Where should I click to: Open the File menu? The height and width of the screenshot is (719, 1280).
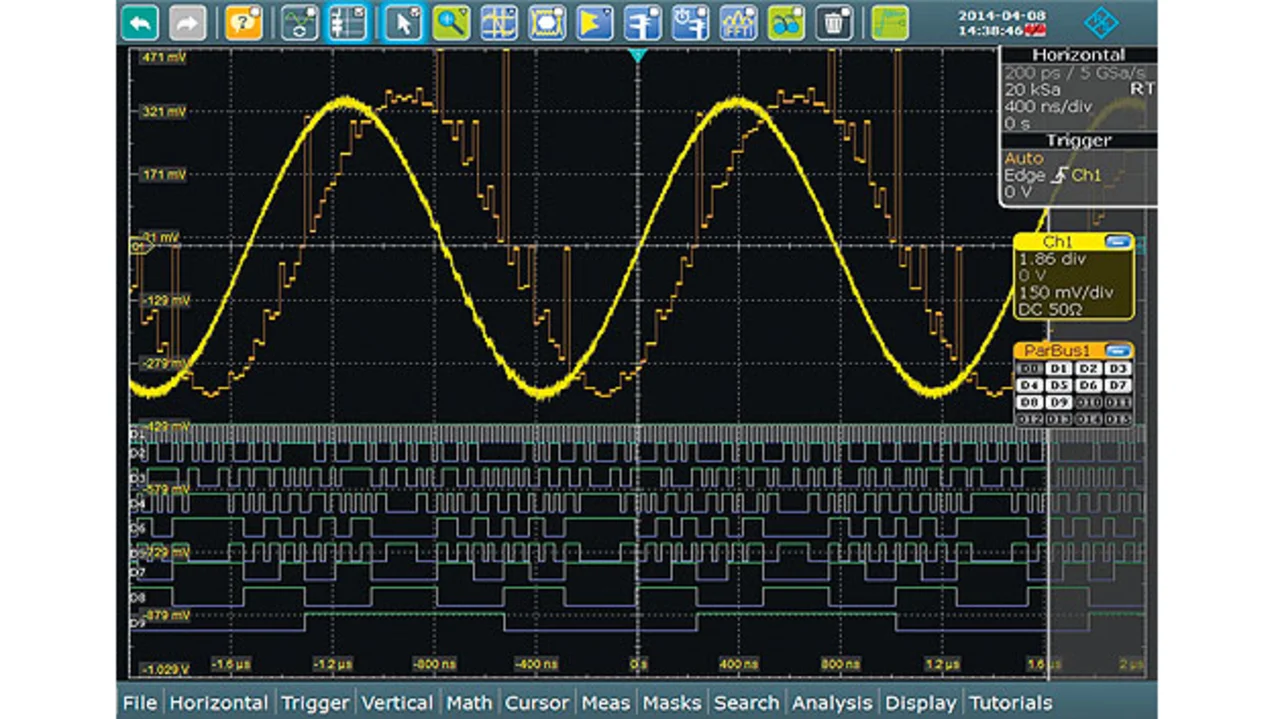coord(139,703)
